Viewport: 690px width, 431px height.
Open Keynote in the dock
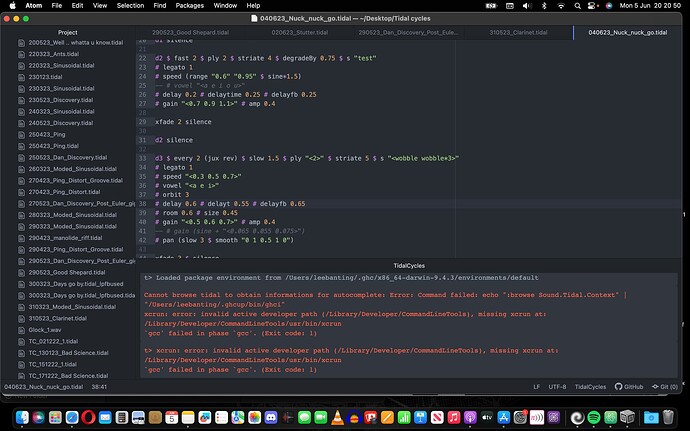[x=420, y=417]
